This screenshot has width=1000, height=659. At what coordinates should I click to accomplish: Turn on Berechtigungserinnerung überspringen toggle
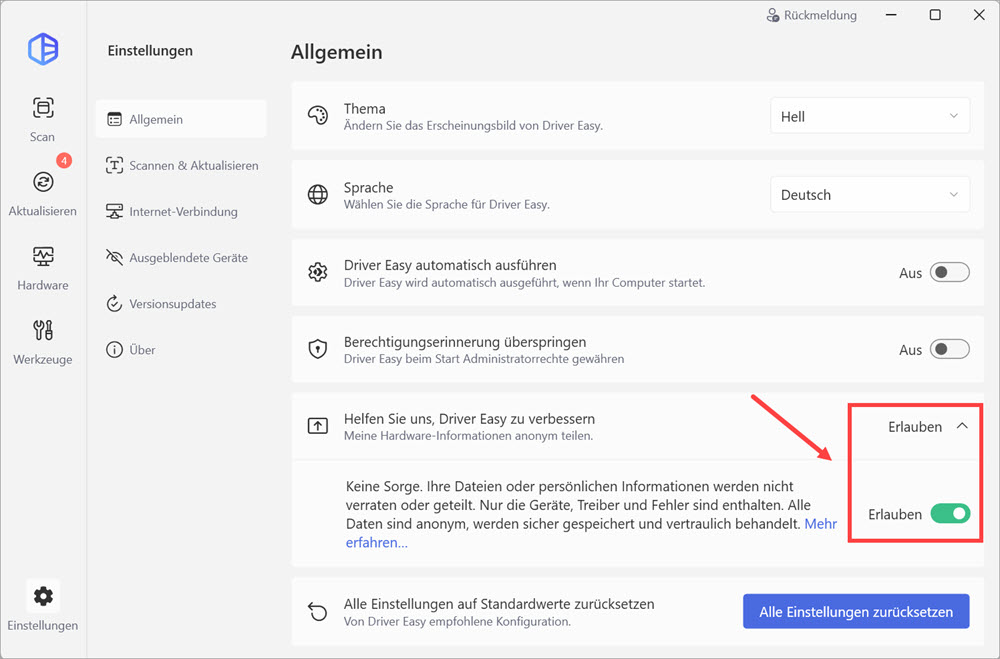tap(949, 349)
